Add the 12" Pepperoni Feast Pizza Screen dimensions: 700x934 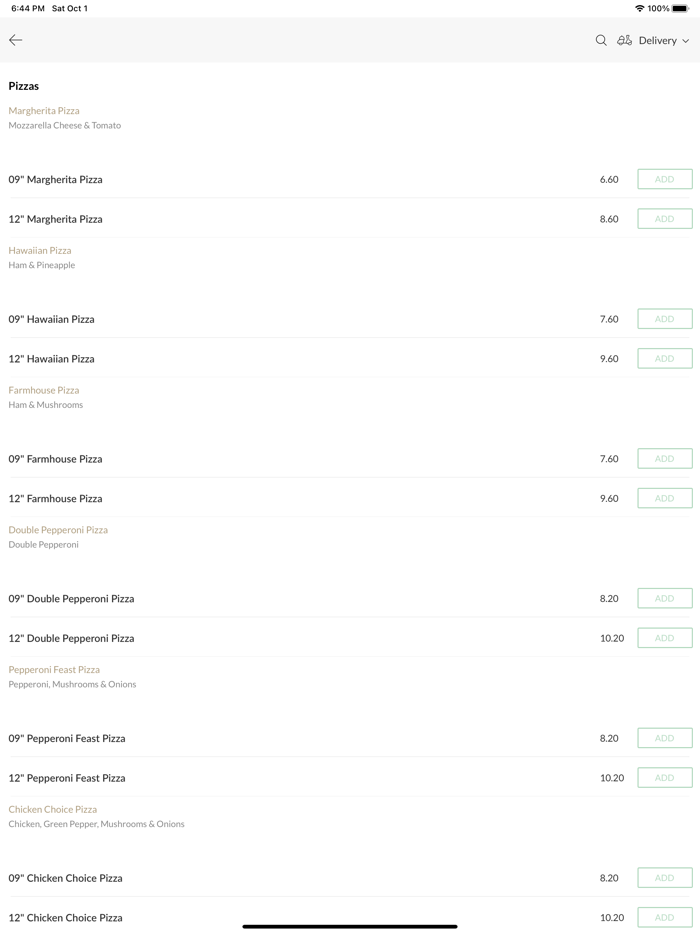pos(665,778)
